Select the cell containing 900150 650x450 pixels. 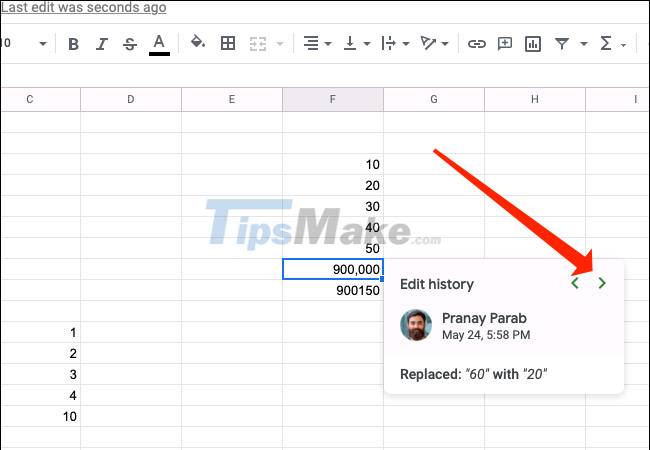click(333, 290)
